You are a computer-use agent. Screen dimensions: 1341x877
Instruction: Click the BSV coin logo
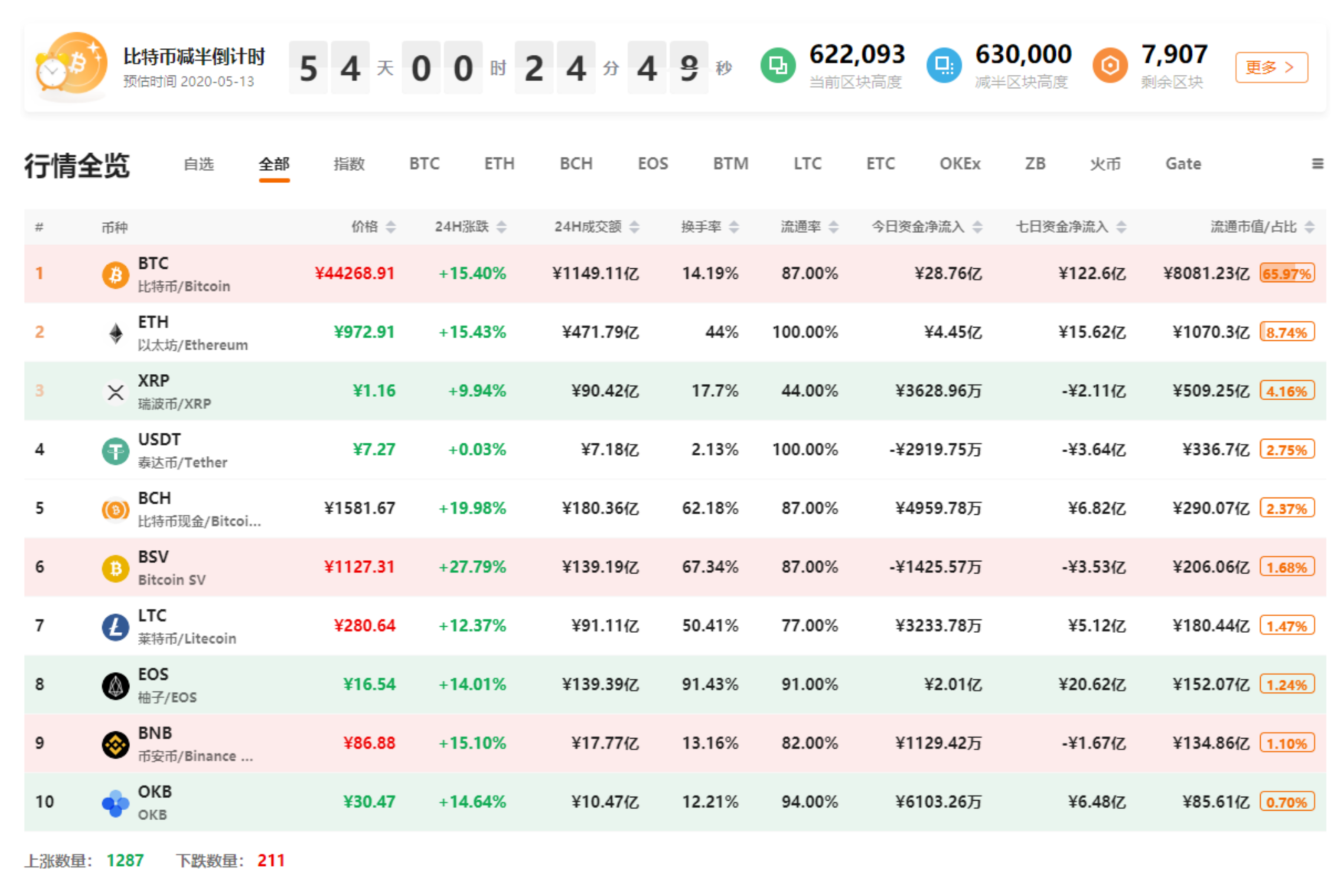point(116,568)
